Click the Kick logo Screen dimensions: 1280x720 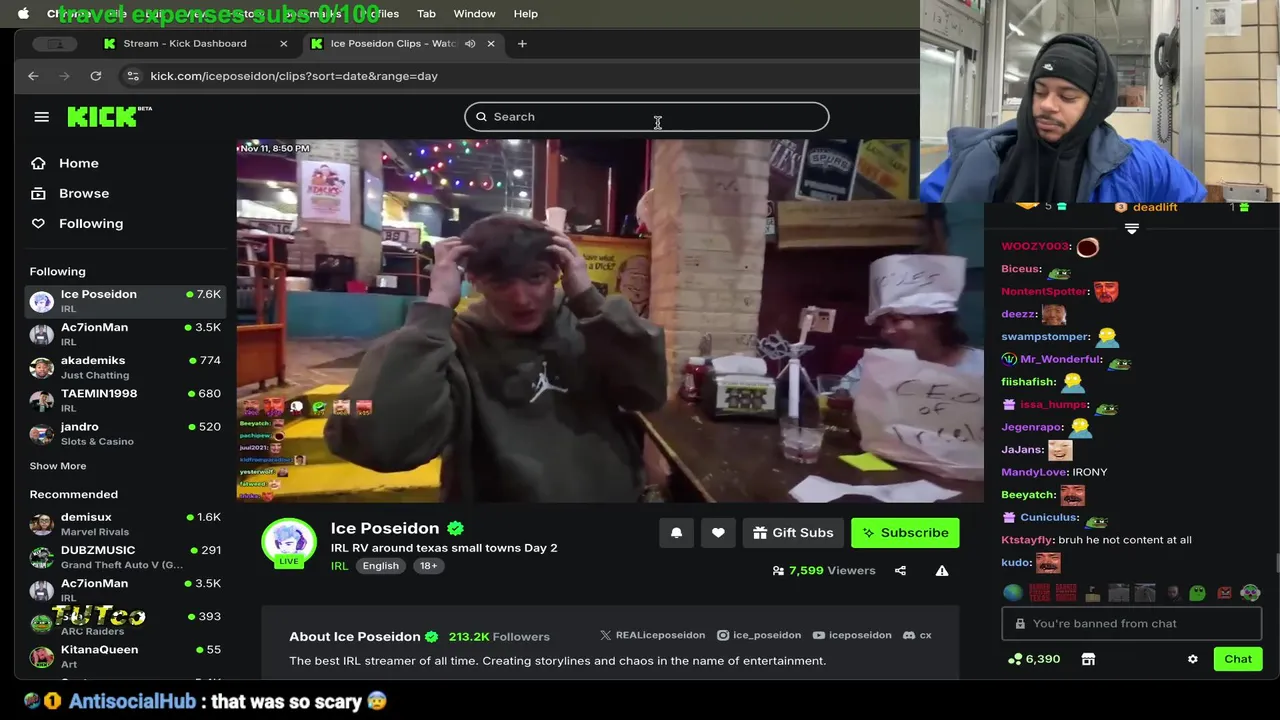pos(109,117)
